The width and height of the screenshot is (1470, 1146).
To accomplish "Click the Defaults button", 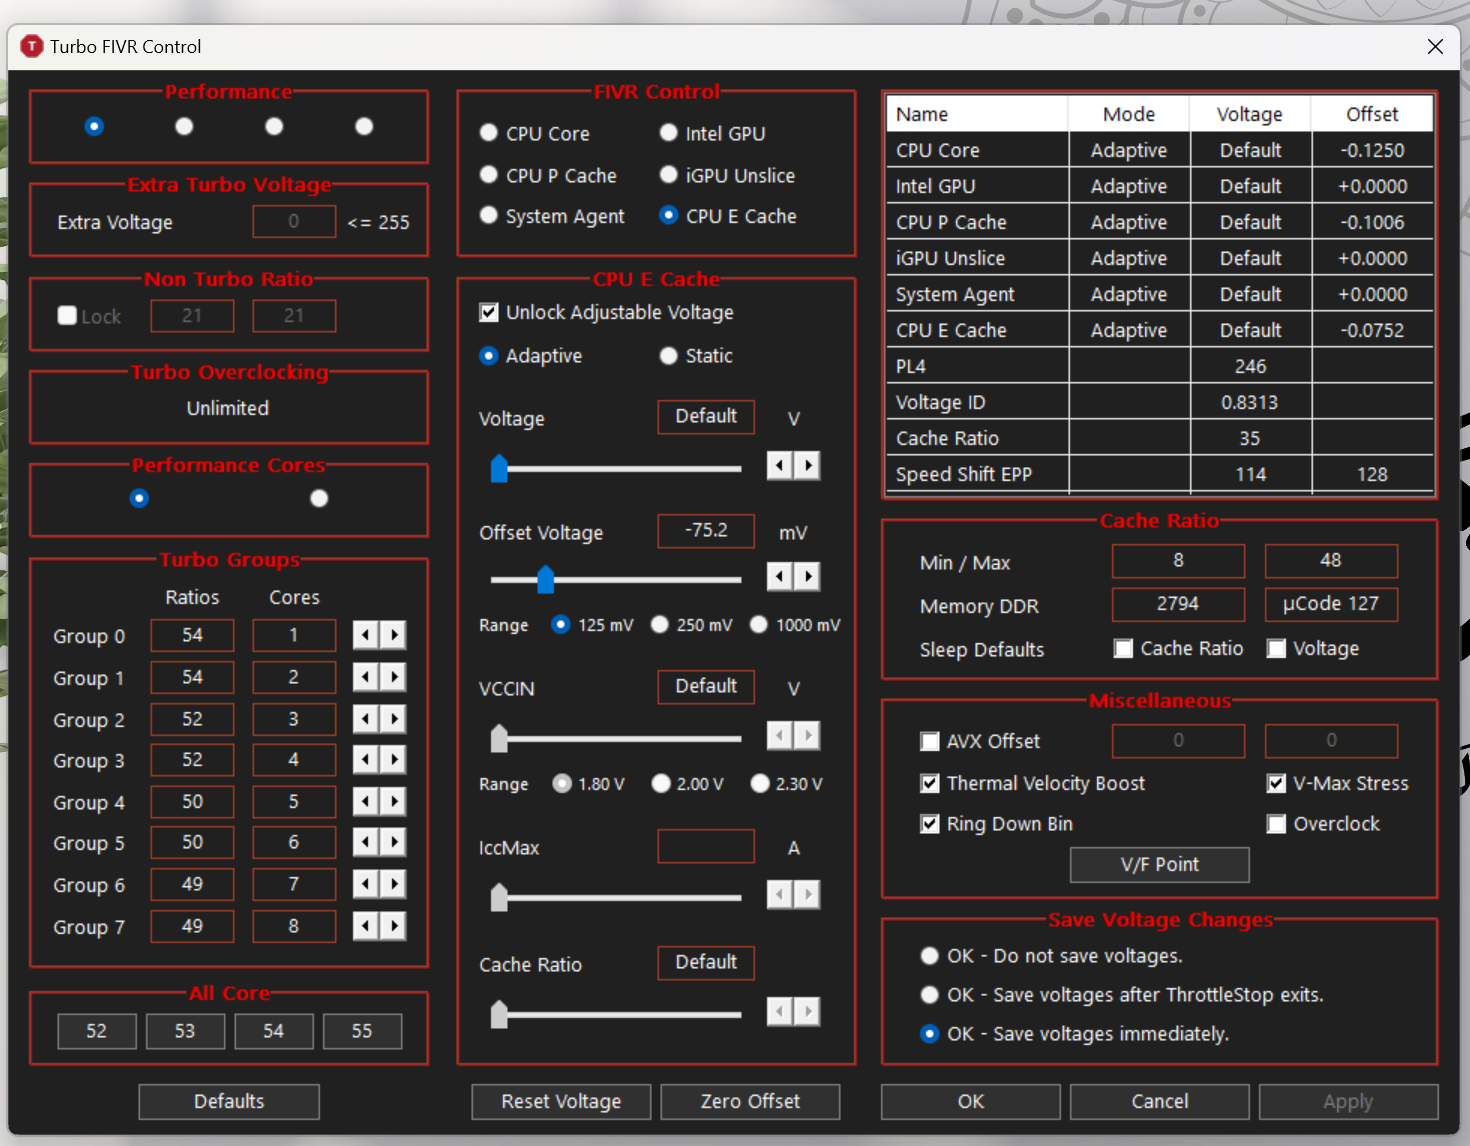I will [229, 1101].
